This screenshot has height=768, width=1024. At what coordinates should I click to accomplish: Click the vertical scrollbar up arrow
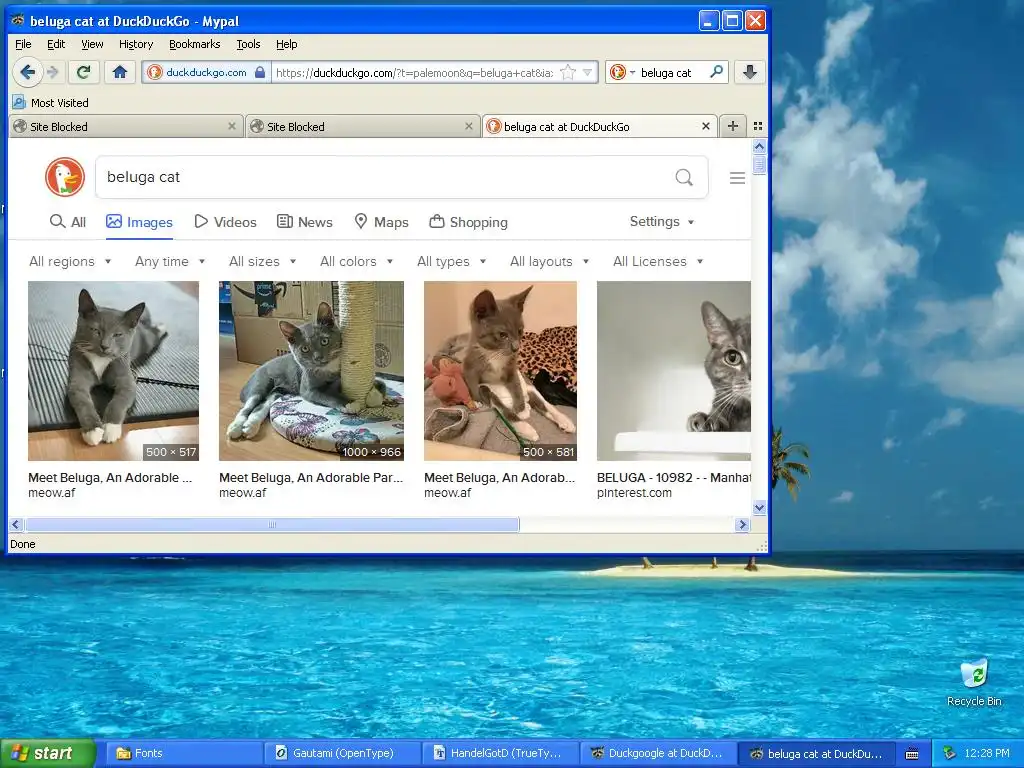coord(759,146)
